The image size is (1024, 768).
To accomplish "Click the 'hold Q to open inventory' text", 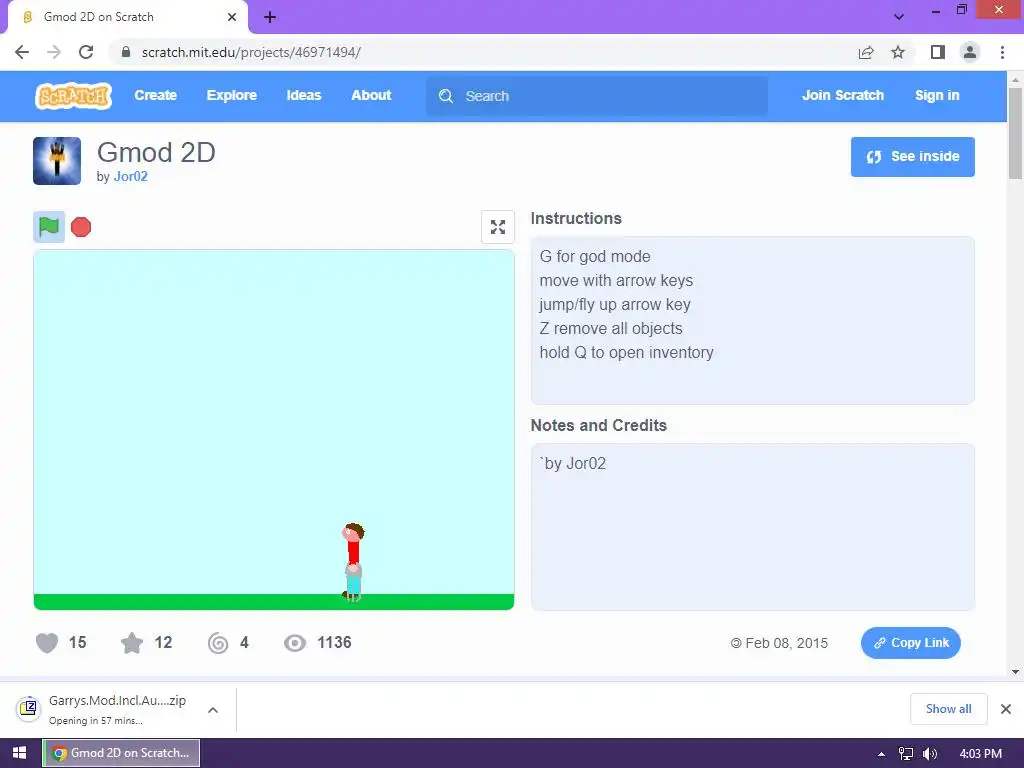I will (x=626, y=353).
